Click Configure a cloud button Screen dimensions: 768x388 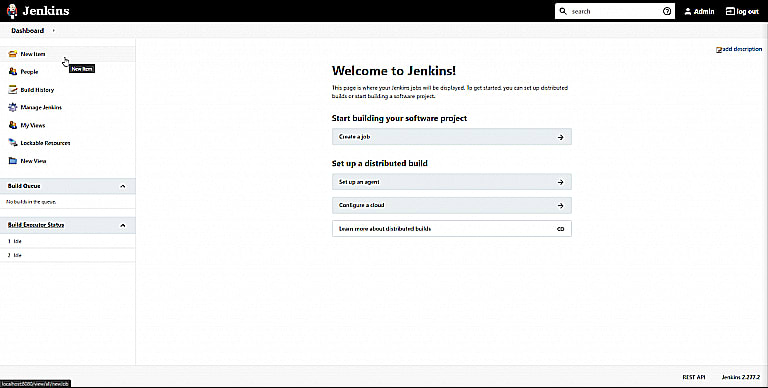coord(452,205)
